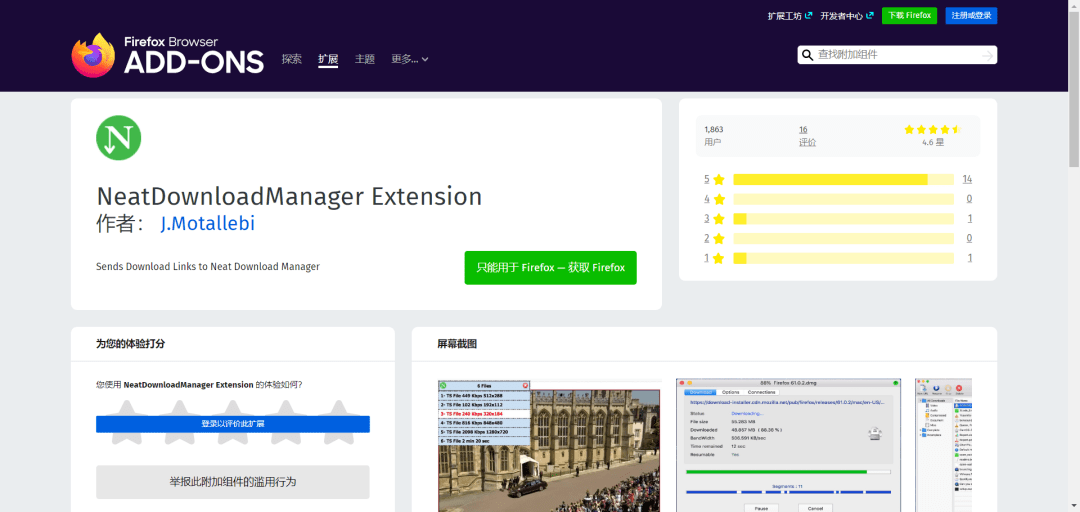Click the 屏幕截图 section heading
The image size is (1080, 512).
(x=457, y=344)
